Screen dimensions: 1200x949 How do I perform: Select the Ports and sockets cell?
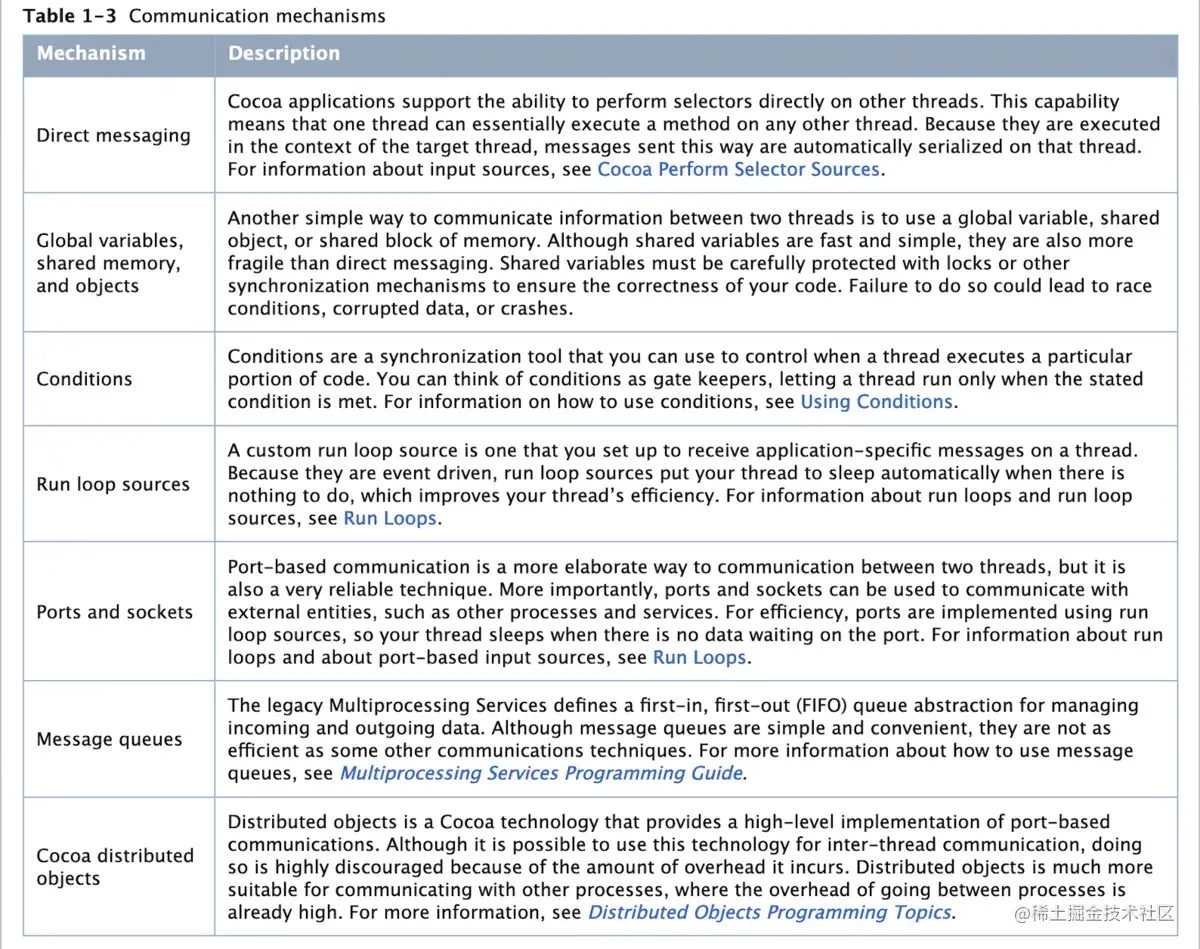119,612
